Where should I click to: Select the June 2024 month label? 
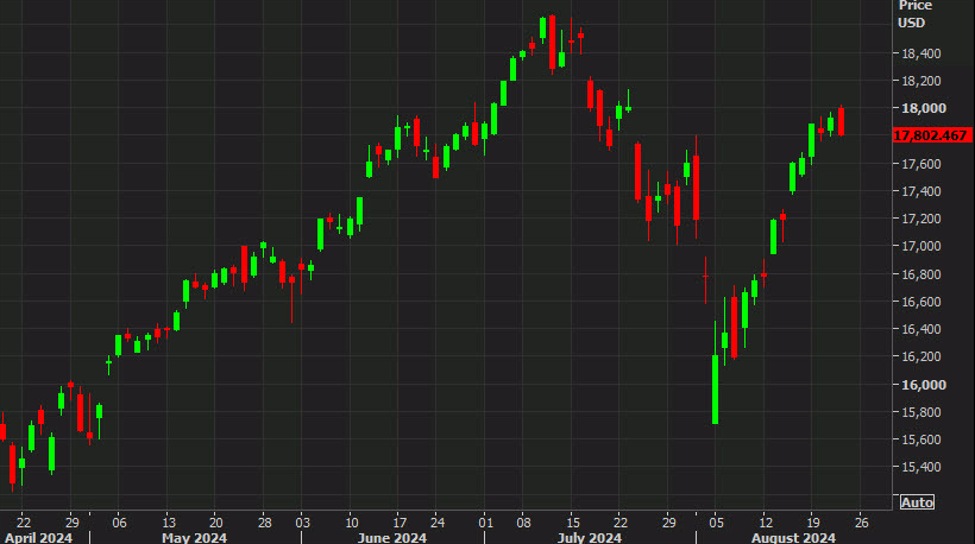[392, 537]
